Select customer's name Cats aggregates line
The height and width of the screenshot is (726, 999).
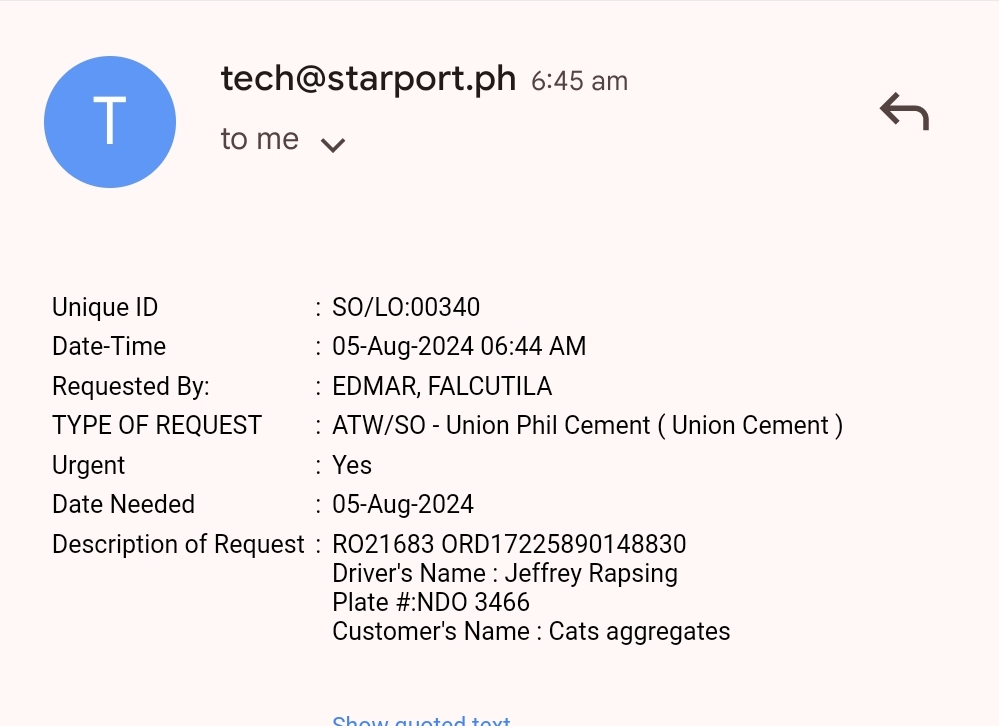tap(531, 632)
